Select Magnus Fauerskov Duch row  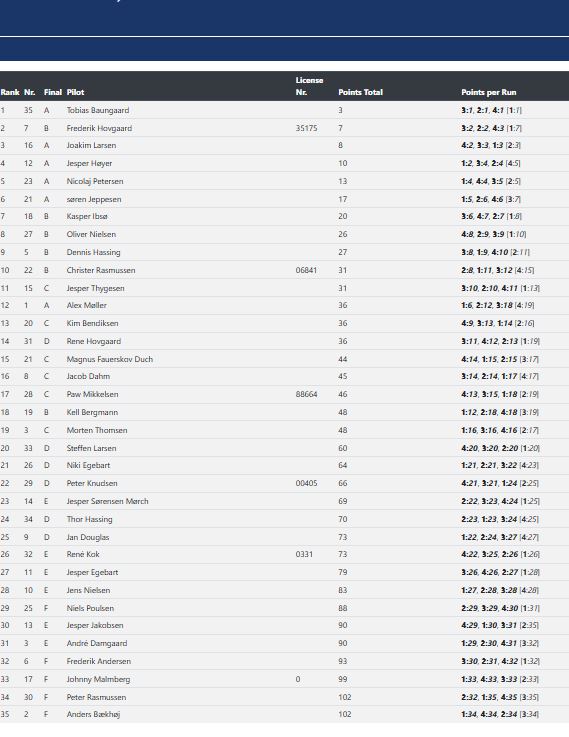(x=284, y=359)
